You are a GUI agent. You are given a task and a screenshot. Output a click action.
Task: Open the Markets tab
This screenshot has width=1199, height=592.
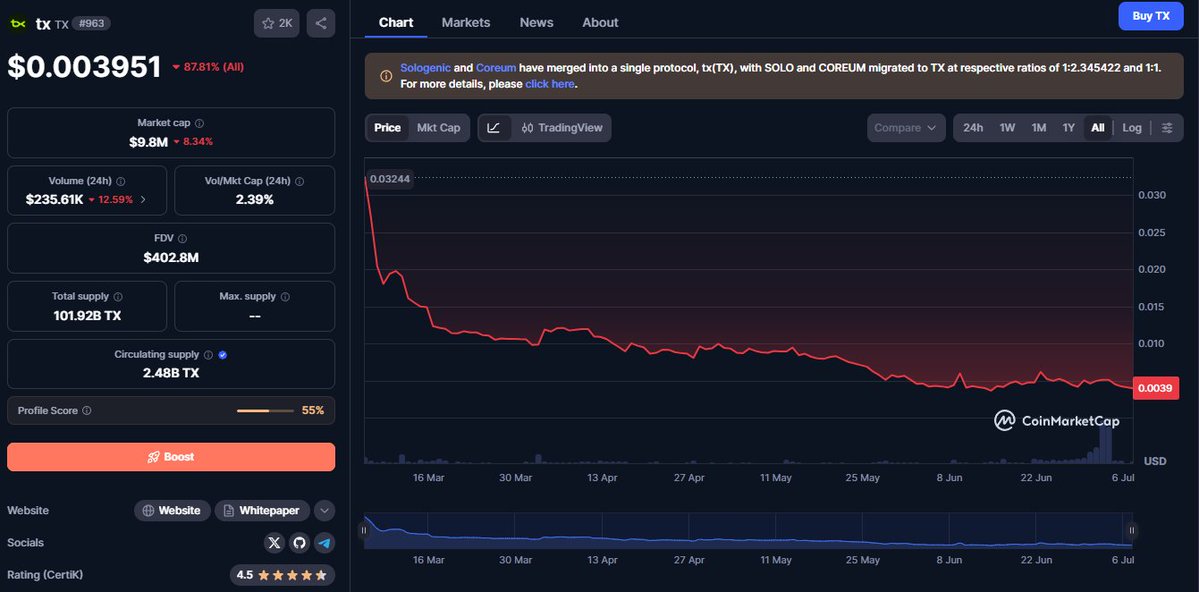coord(466,22)
